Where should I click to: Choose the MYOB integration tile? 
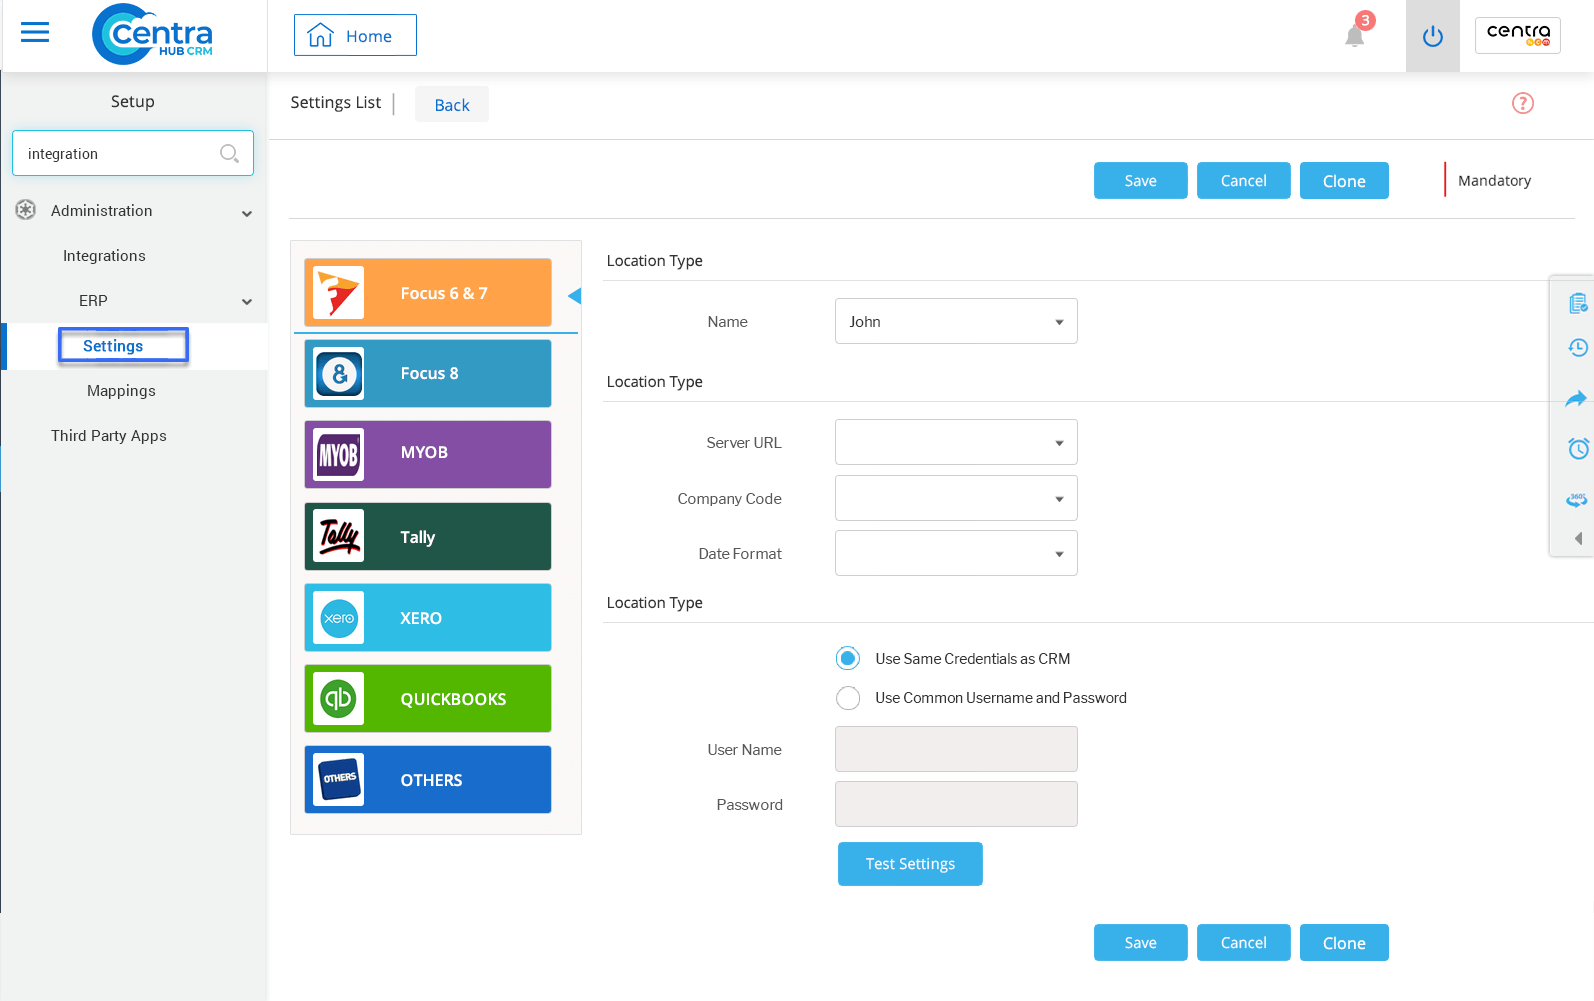pos(428,454)
